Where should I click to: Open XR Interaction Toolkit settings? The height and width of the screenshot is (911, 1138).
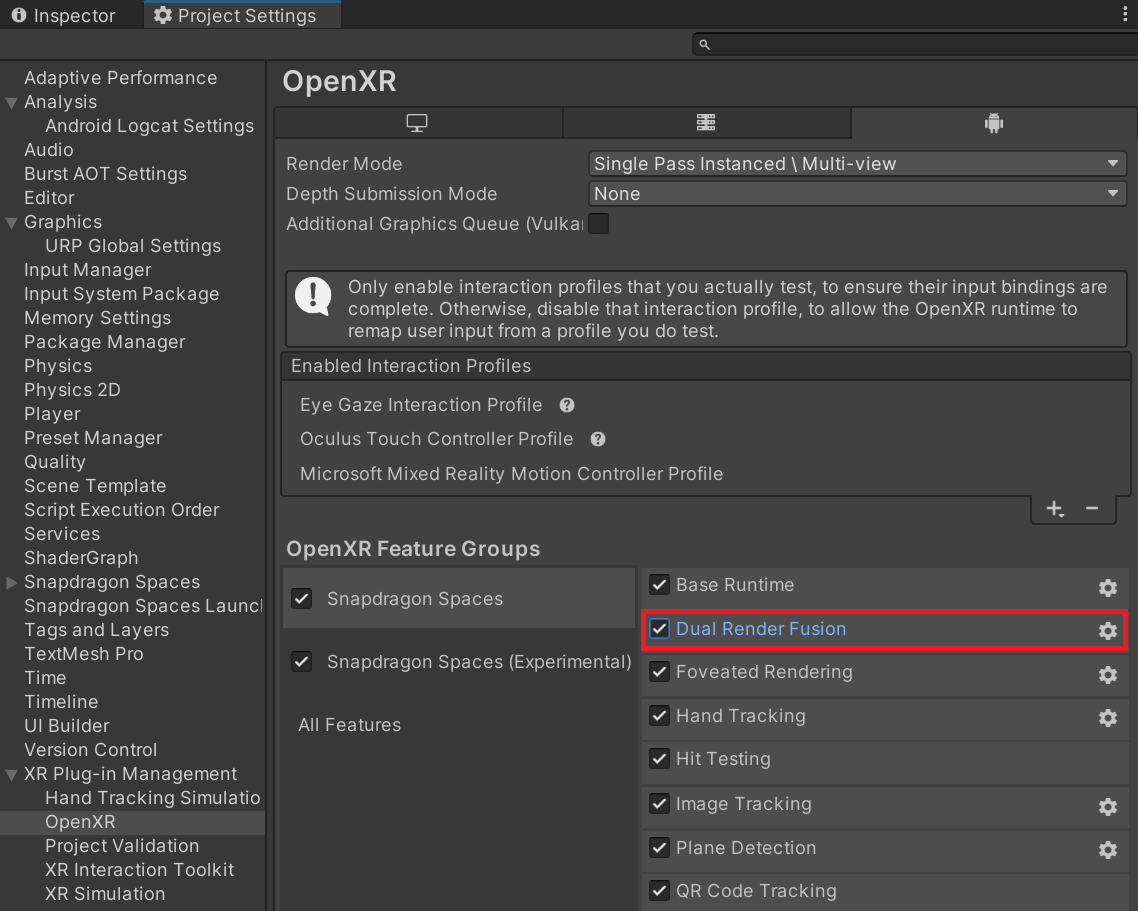click(139, 869)
